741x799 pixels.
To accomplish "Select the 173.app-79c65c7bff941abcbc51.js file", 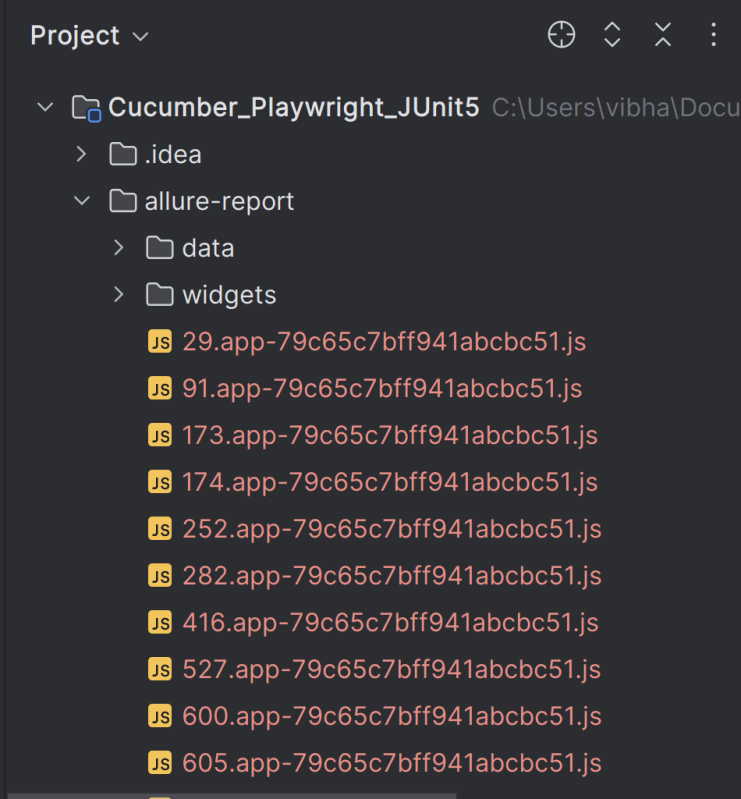I will click(390, 435).
